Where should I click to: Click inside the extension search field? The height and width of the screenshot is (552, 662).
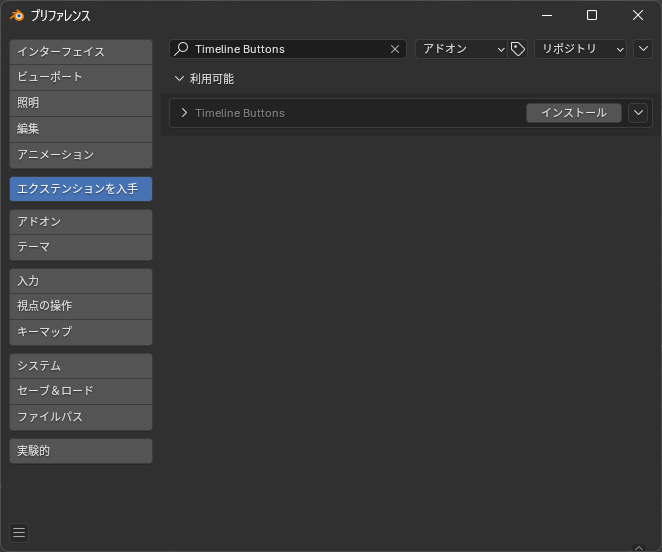(x=288, y=49)
